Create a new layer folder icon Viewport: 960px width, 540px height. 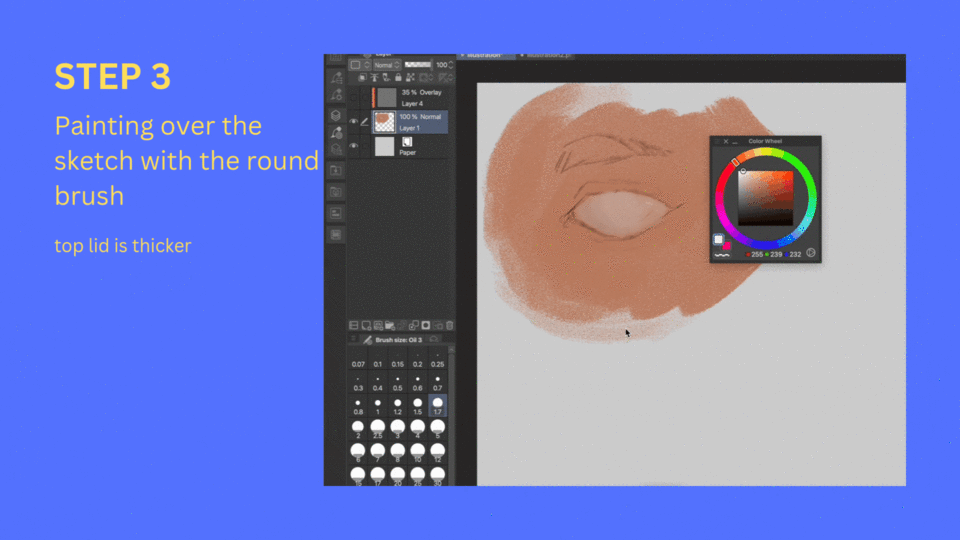pos(390,325)
